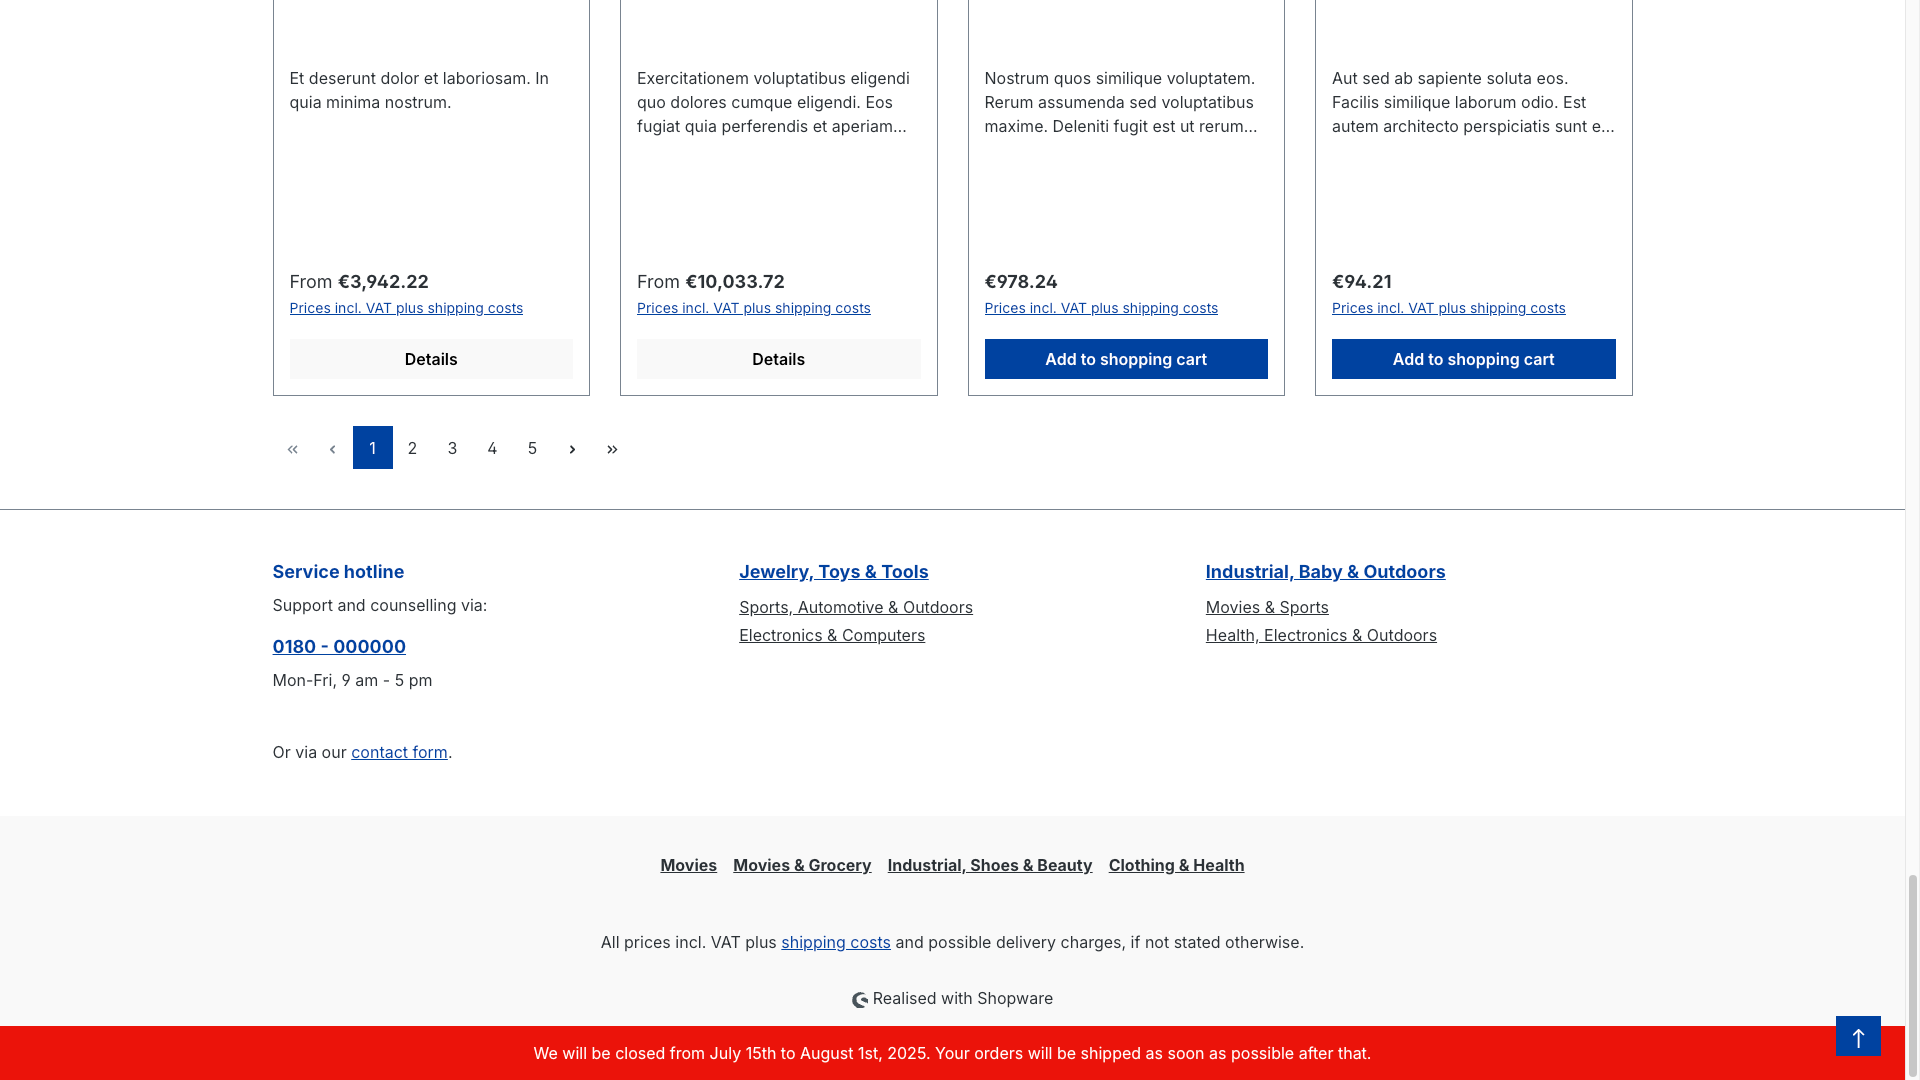The height and width of the screenshot is (1080, 1920).
Task: Add €978.24 product to shopping cart
Action: click(1126, 359)
